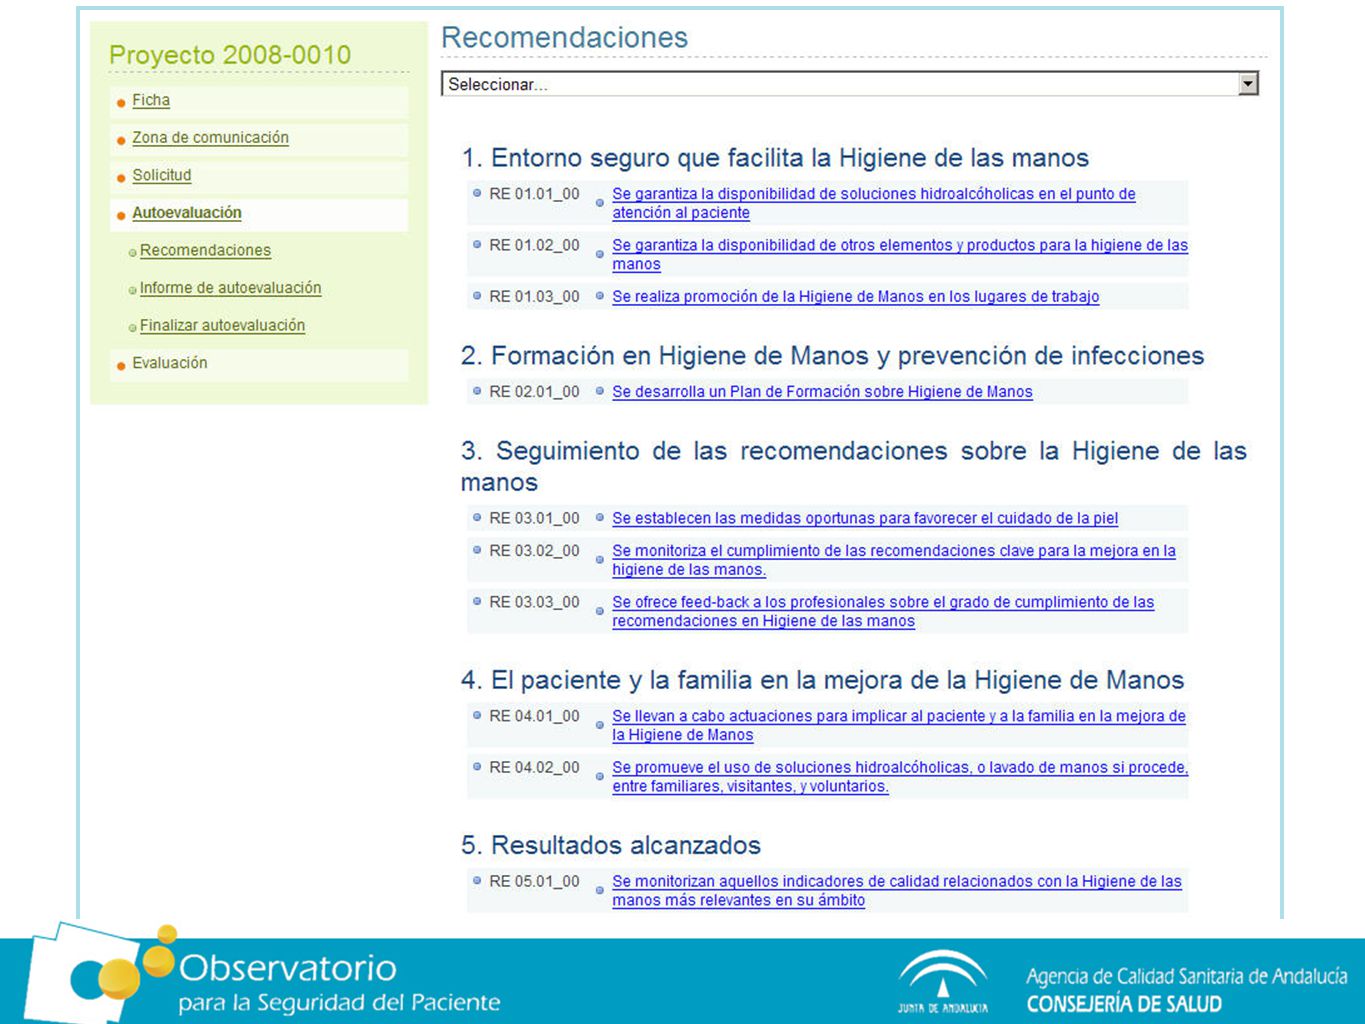The width and height of the screenshot is (1365, 1024).
Task: Open link about implicar al paciente y familia
Action: tap(899, 725)
